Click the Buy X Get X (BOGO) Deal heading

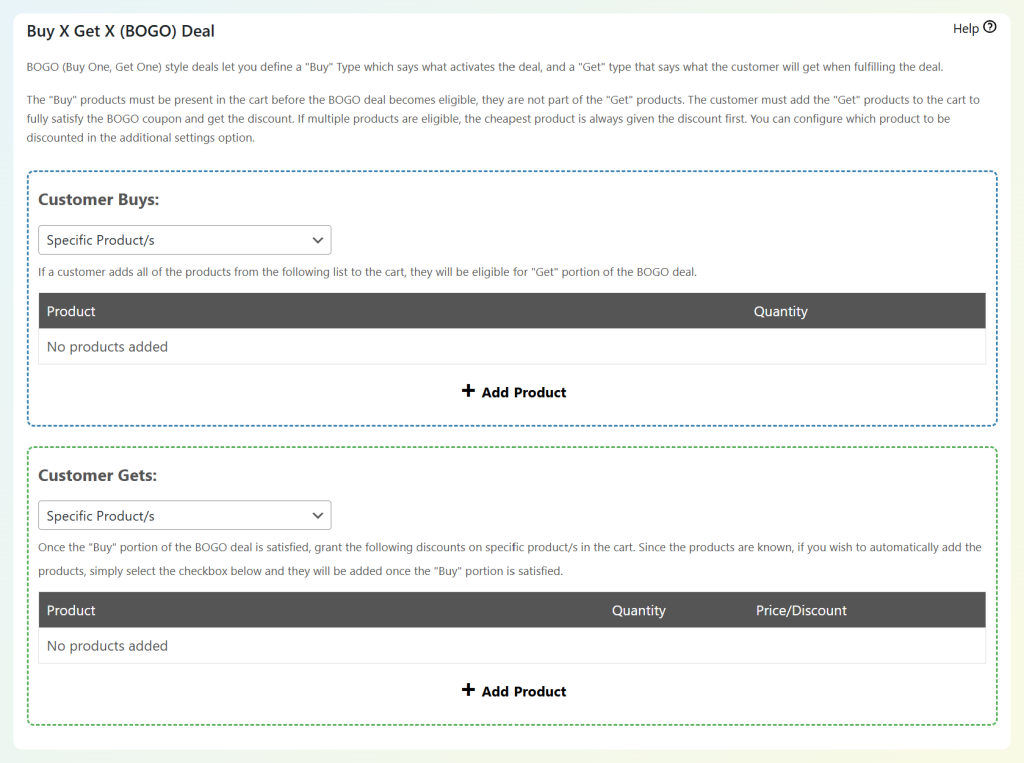pyautogui.click(x=119, y=31)
